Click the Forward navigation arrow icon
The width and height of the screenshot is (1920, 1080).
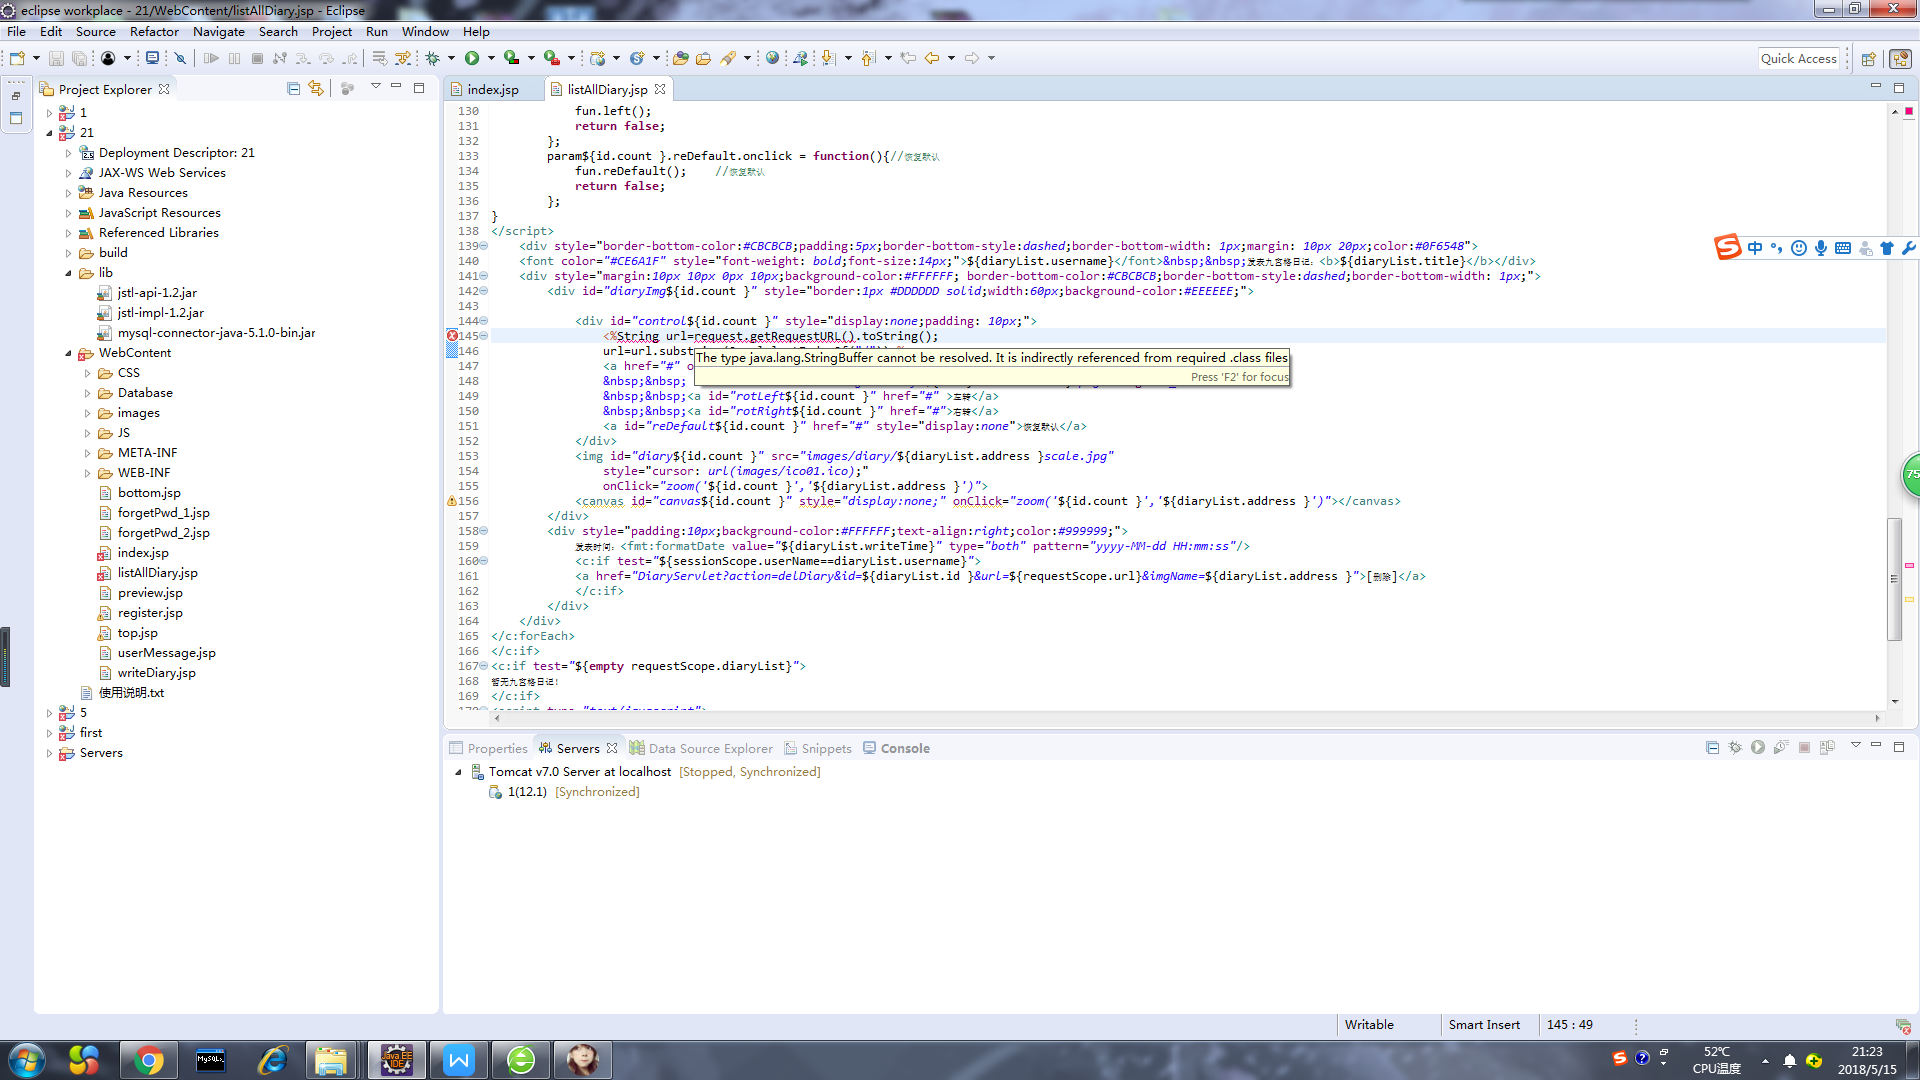click(972, 58)
